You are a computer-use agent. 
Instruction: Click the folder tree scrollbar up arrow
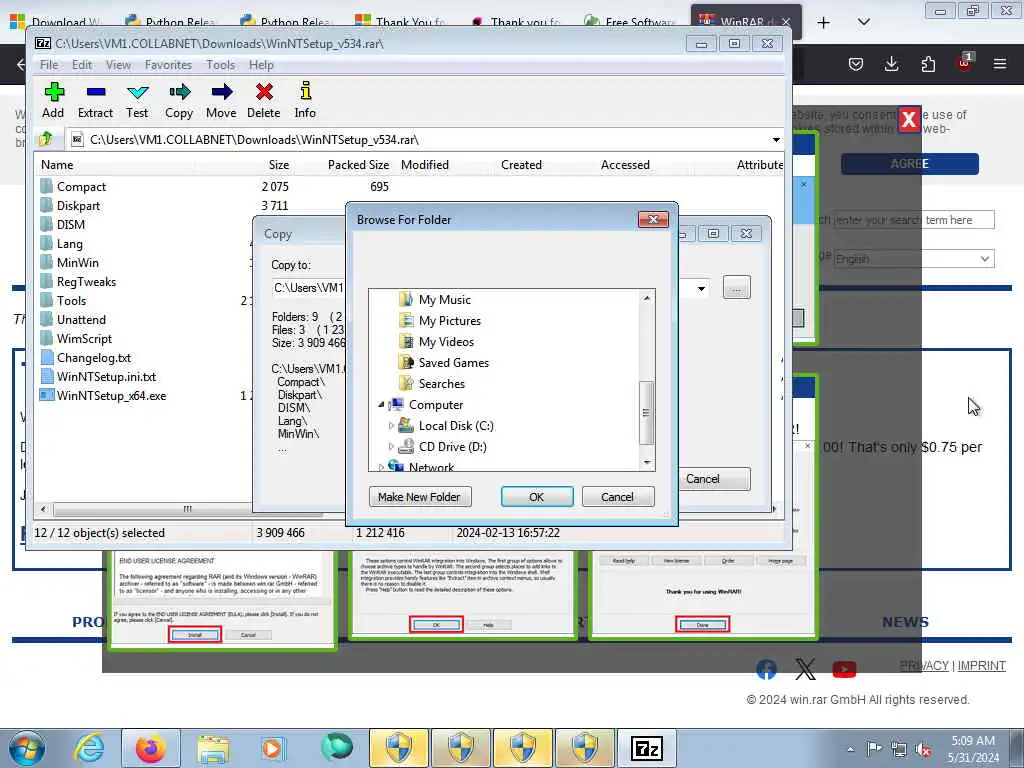point(647,298)
